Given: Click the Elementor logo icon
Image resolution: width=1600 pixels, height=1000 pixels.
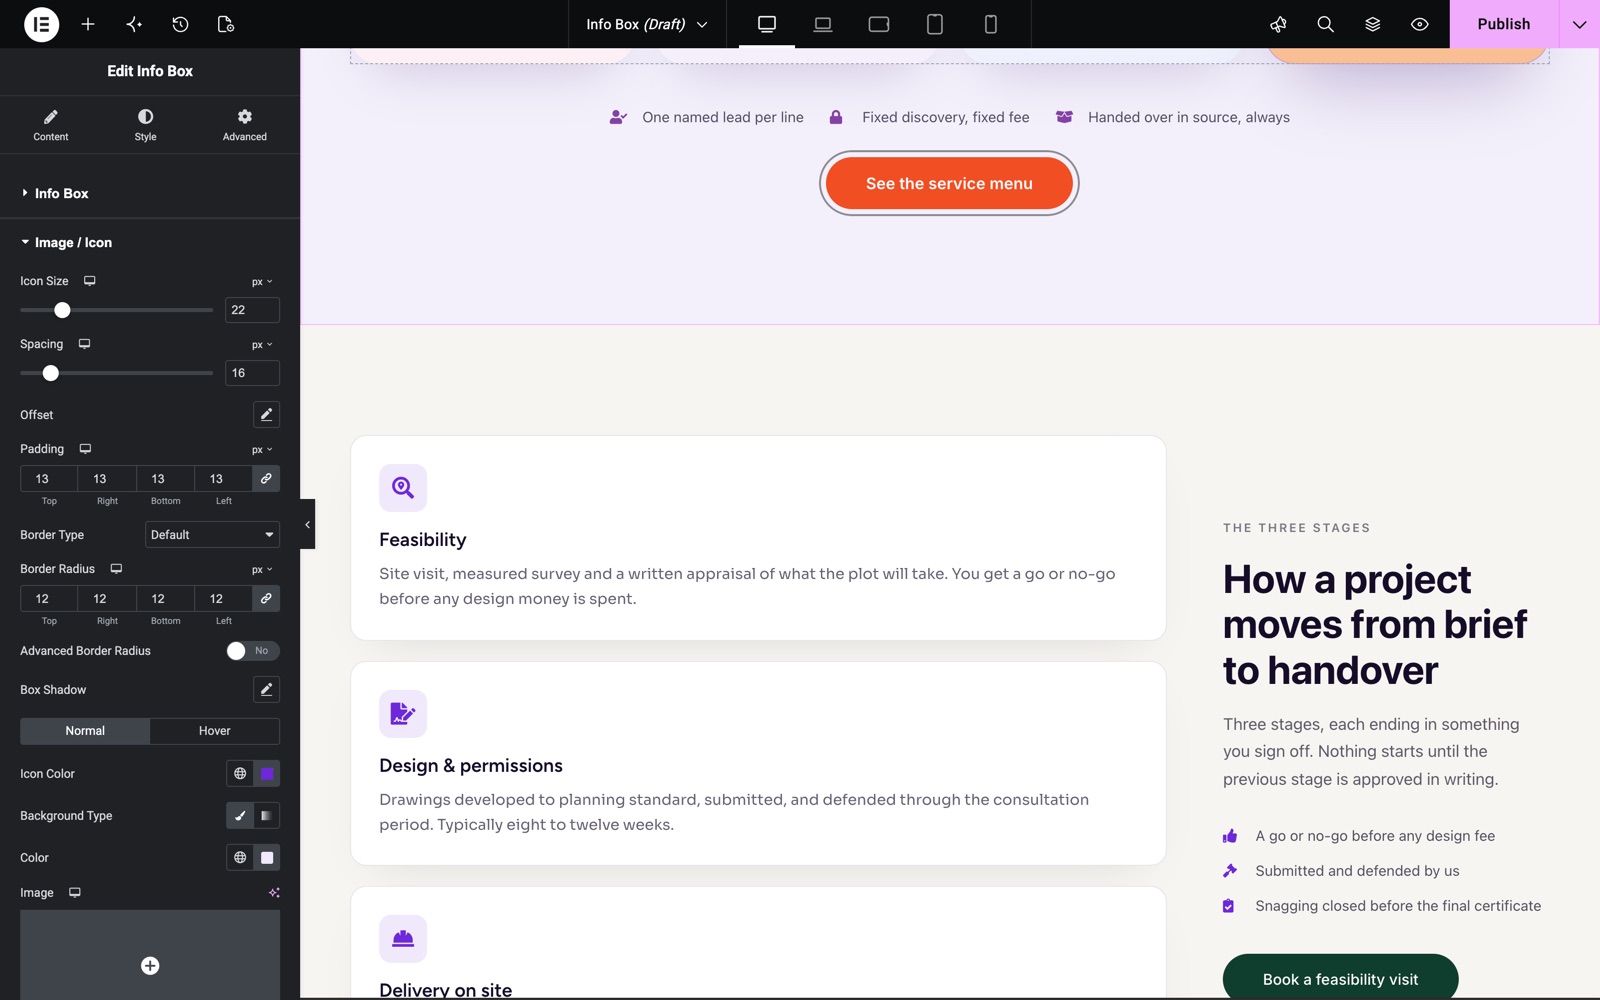Looking at the screenshot, I should 41,24.
